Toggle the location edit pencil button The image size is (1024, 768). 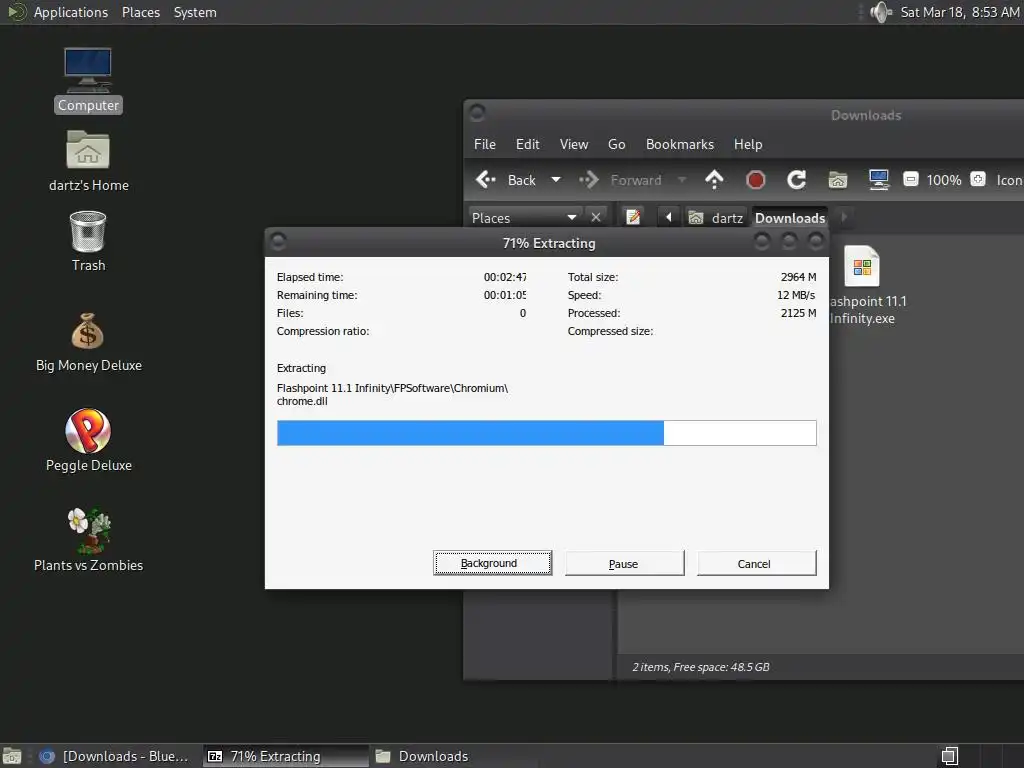tap(633, 217)
